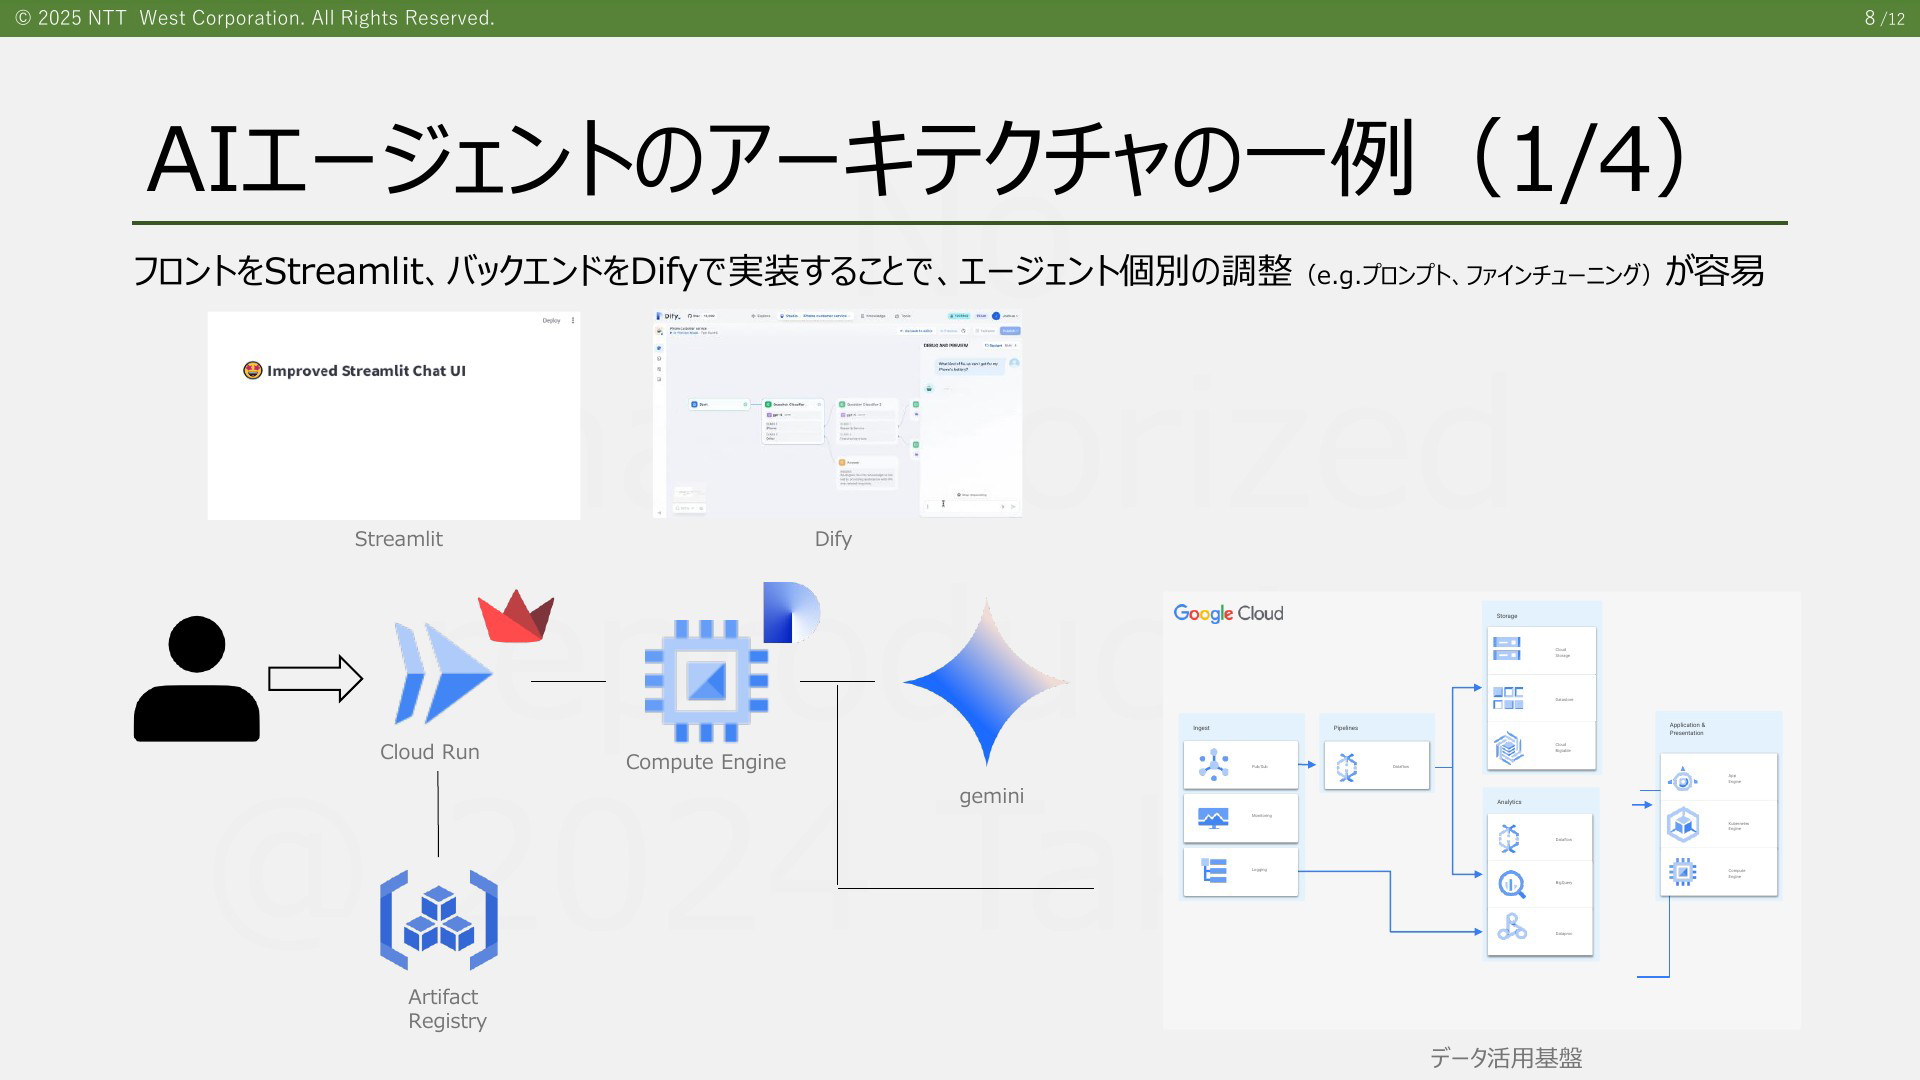The image size is (1920, 1080).
Task: Click the BigQuery magnifier icon in Analytics
Action: [x=1511, y=885]
